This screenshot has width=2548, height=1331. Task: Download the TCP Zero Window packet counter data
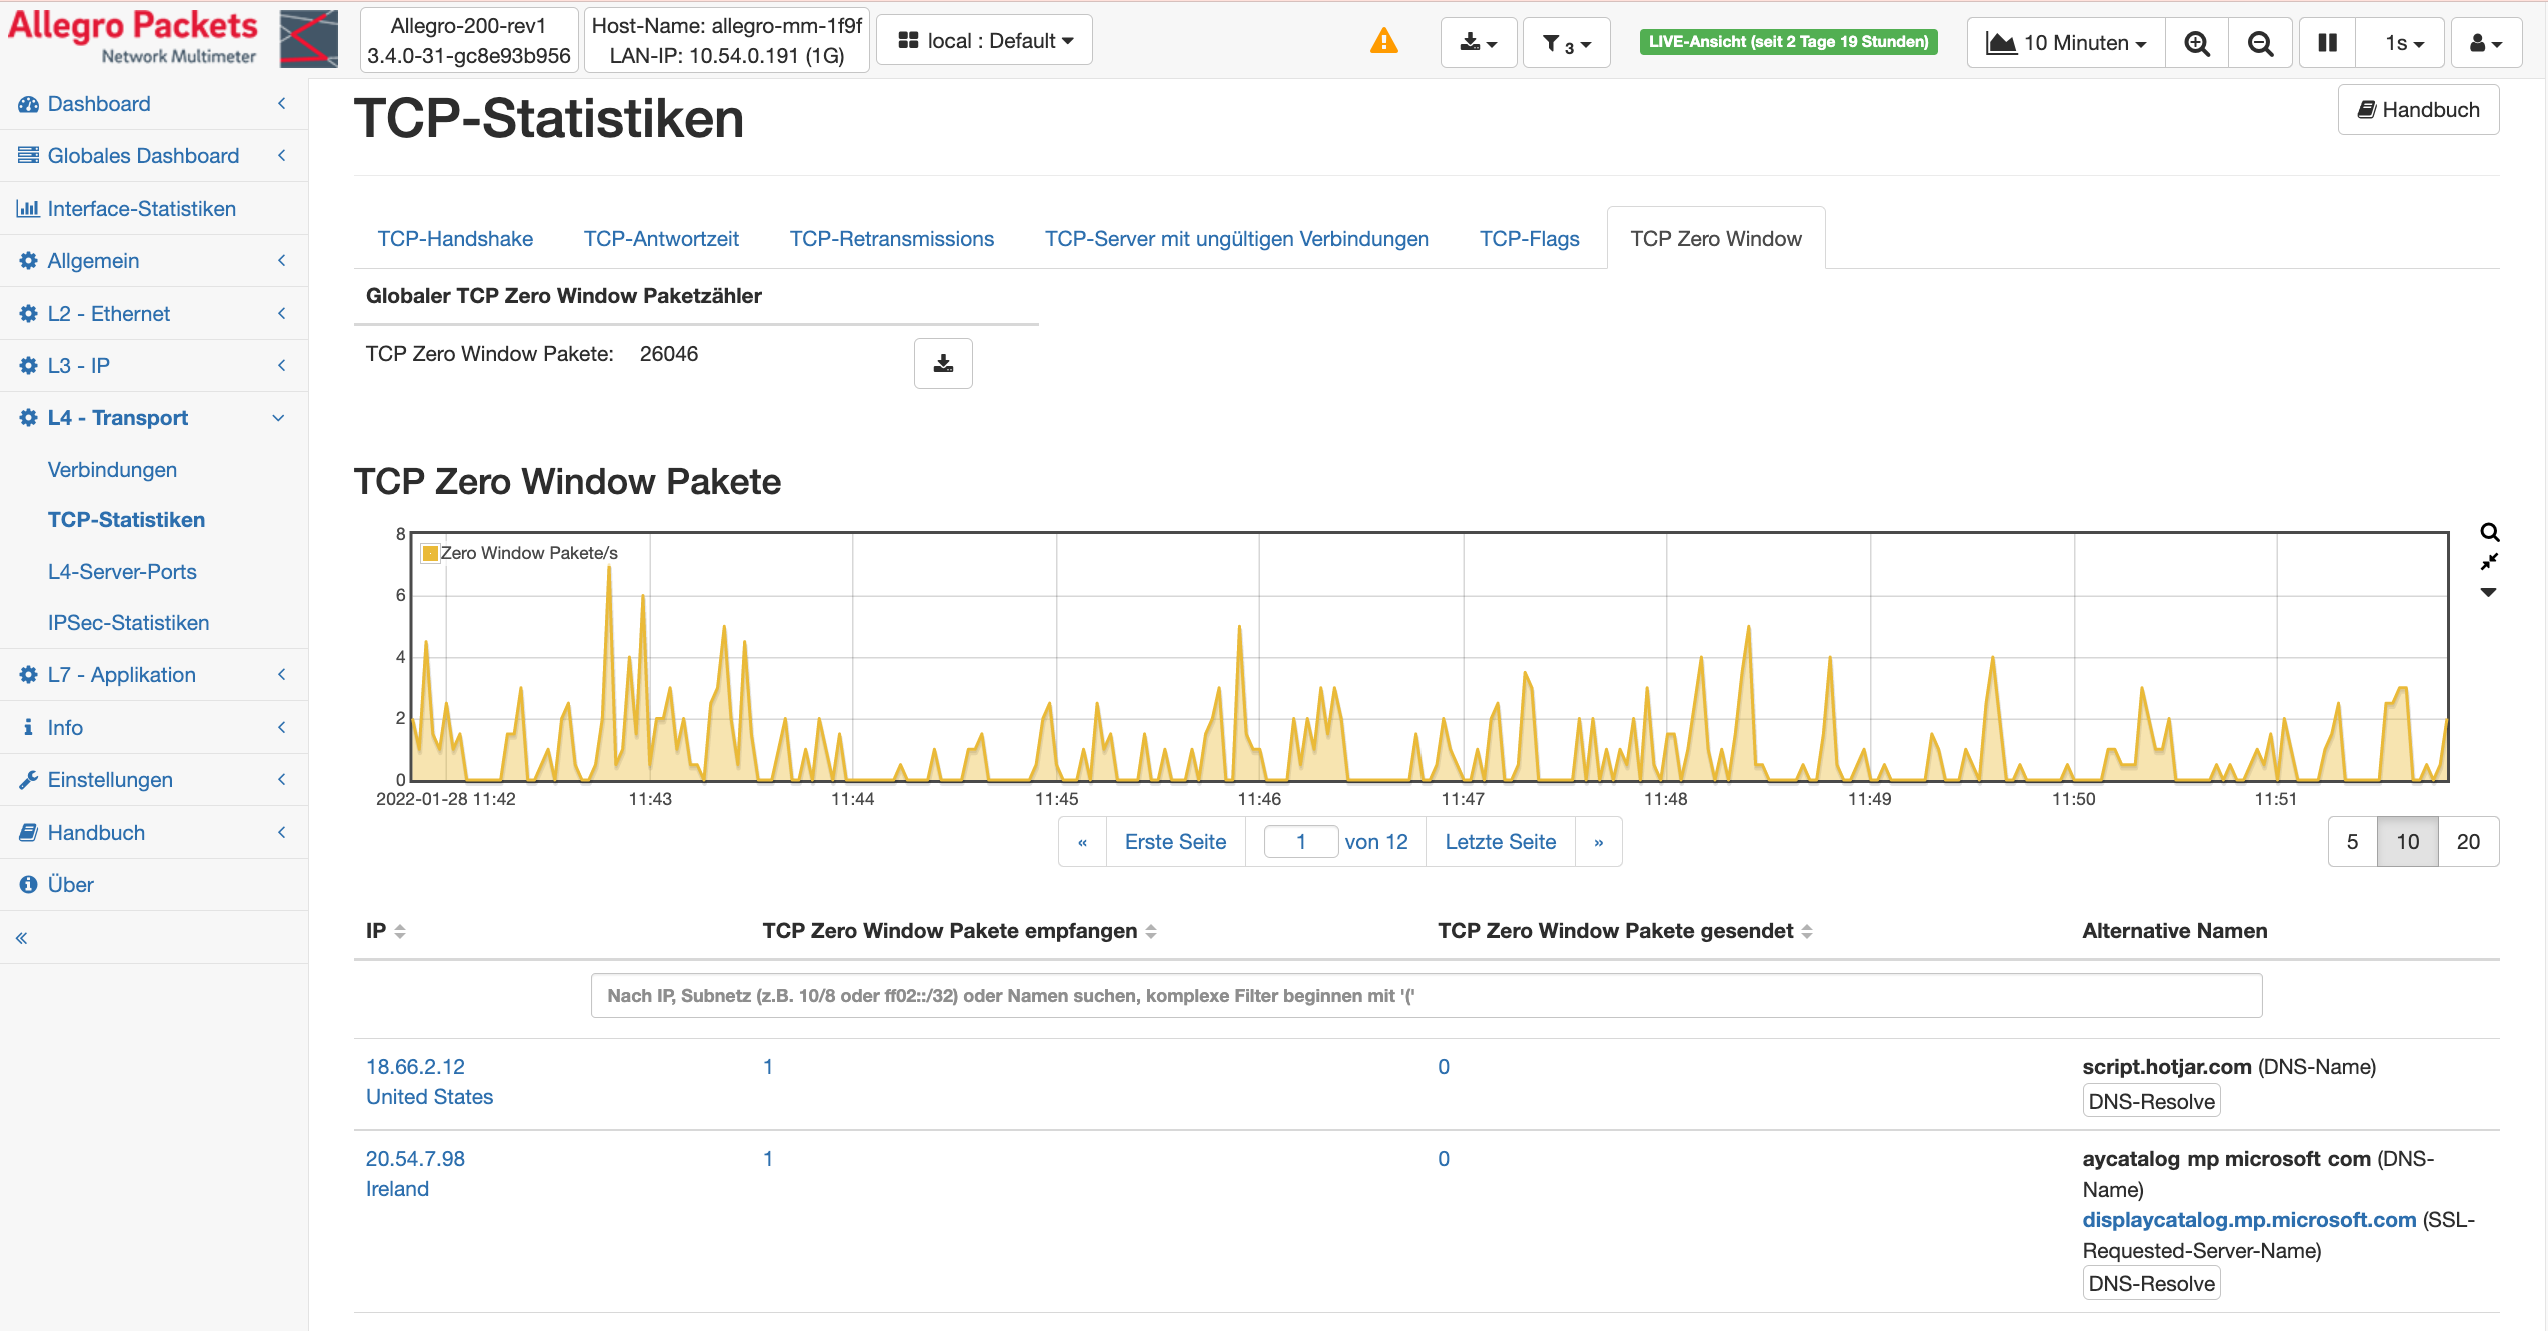point(942,363)
